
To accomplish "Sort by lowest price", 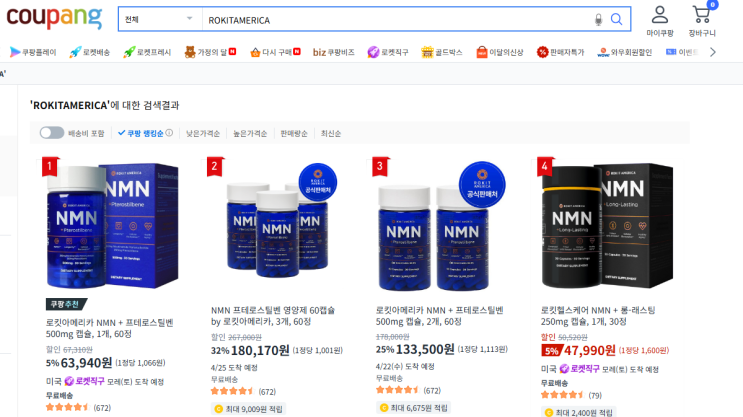I will pyautogui.click(x=203, y=134).
